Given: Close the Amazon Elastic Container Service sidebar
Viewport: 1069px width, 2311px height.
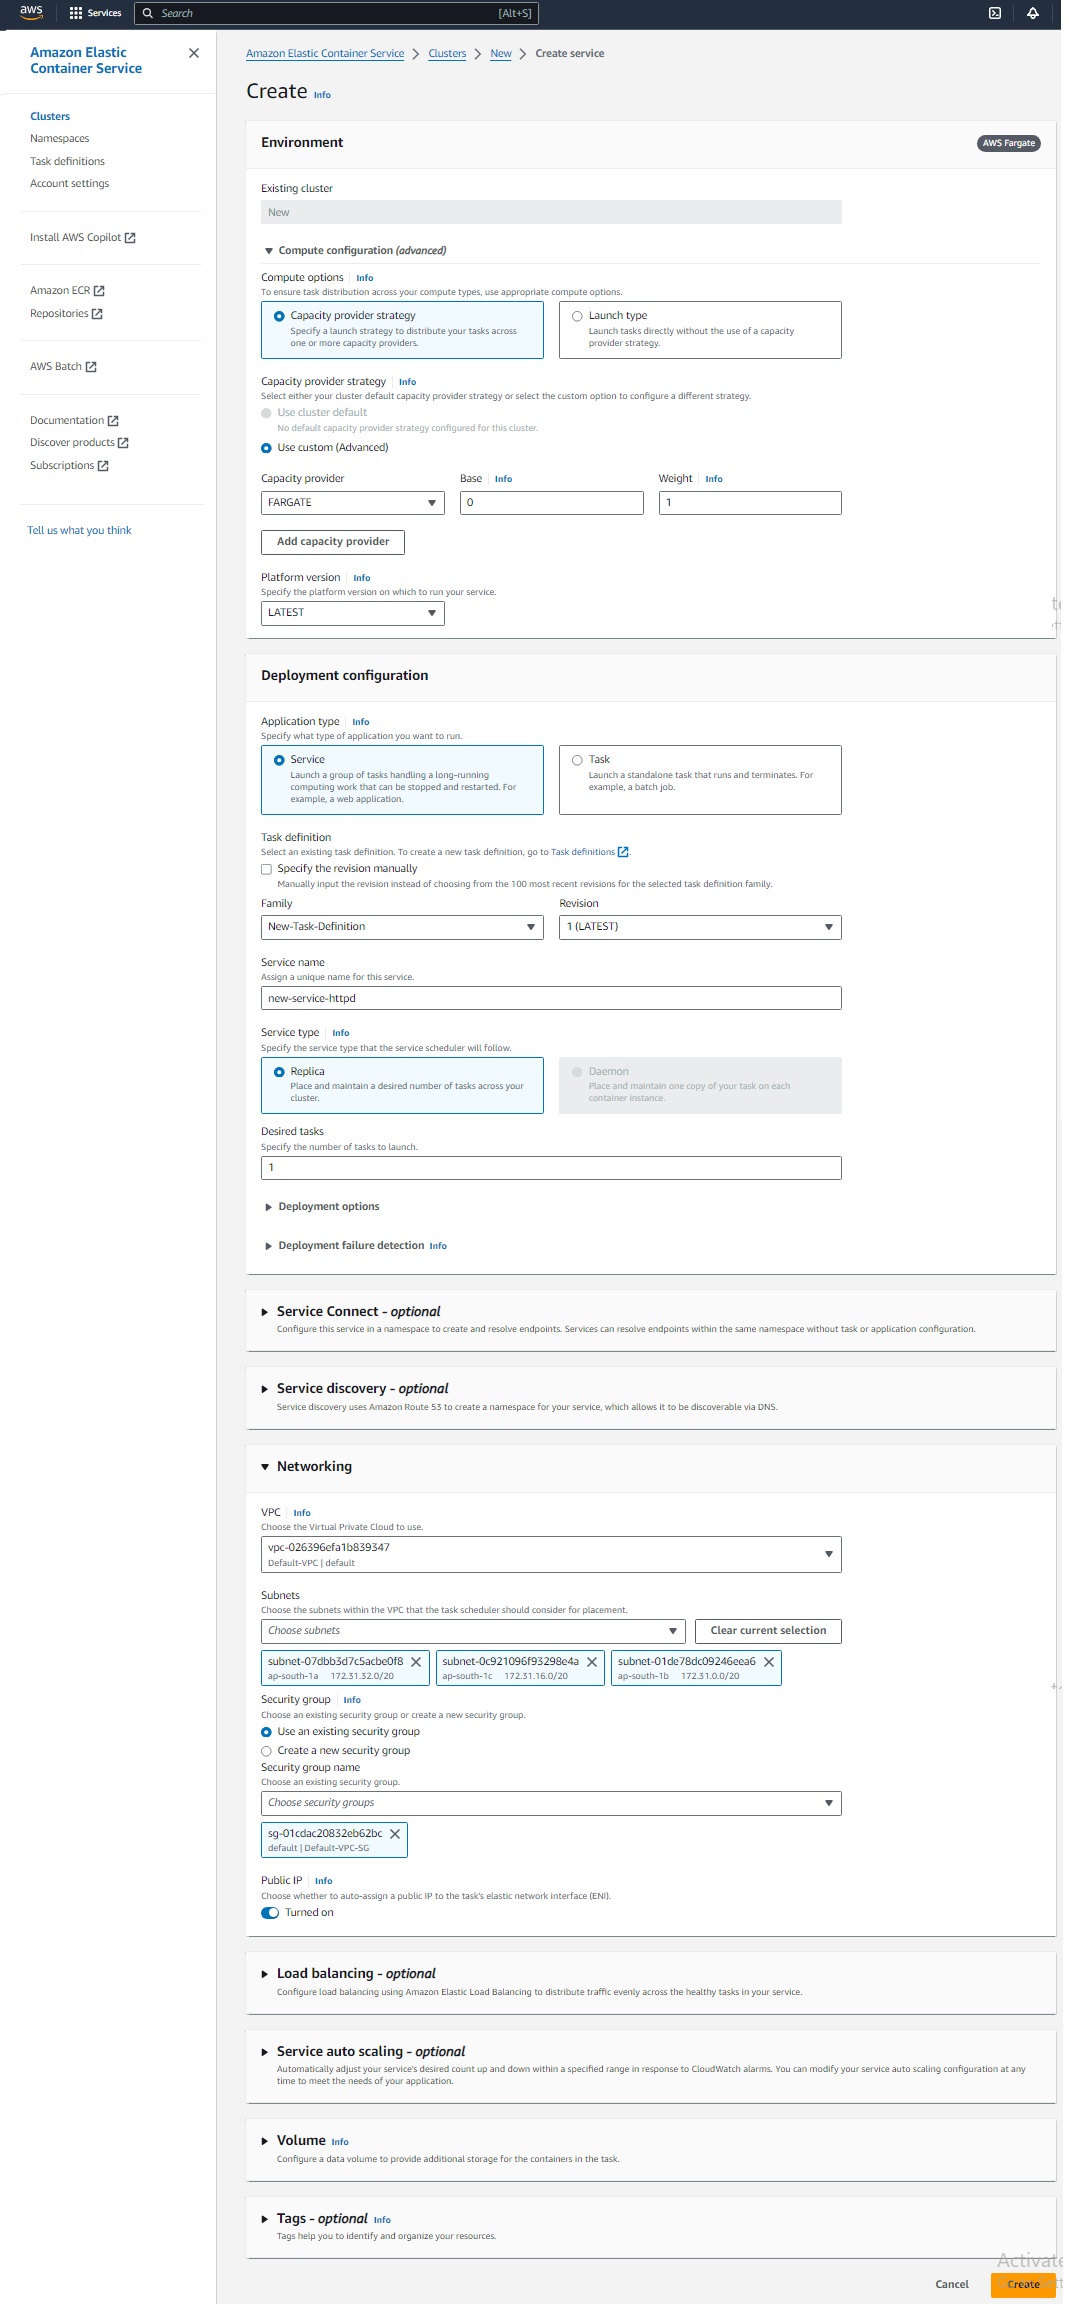Looking at the screenshot, I should (x=194, y=53).
